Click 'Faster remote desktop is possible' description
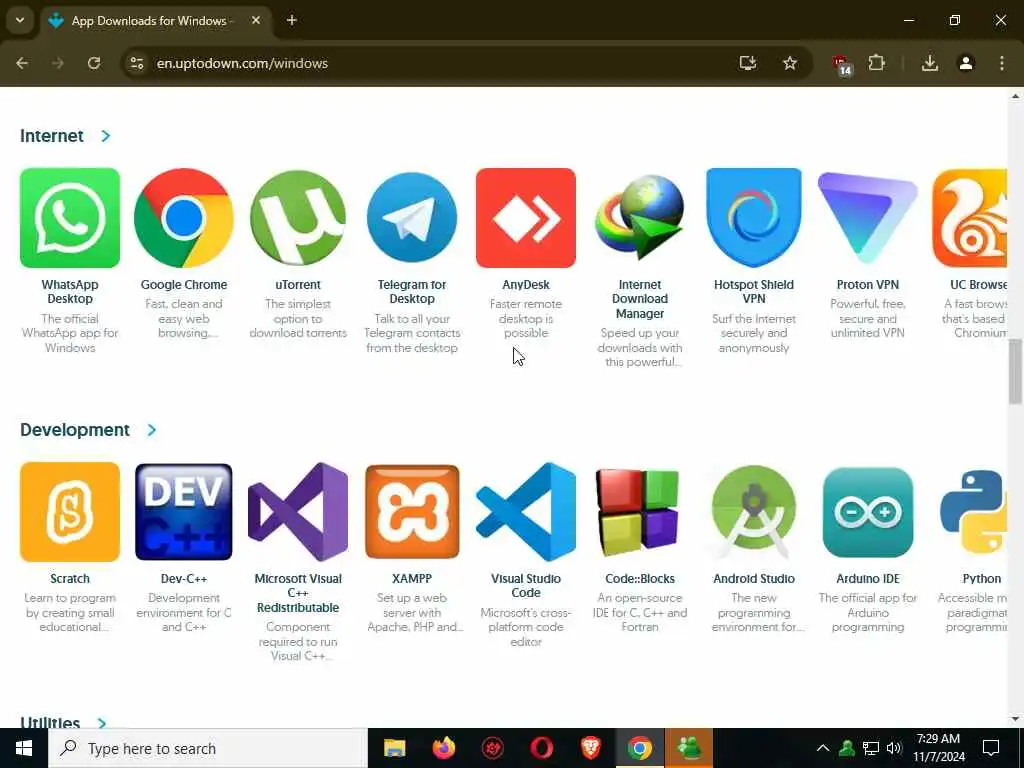This screenshot has width=1024, height=768. coord(526,319)
